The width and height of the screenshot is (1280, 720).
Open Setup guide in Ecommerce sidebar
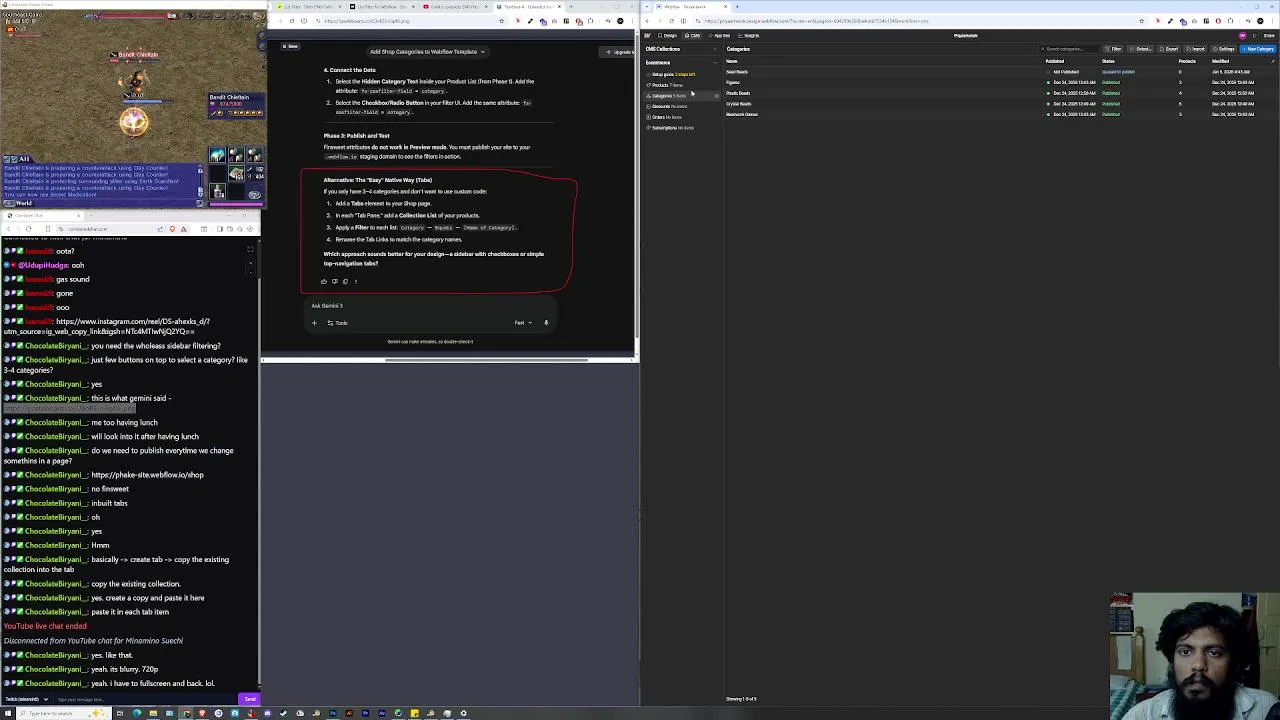pos(671,74)
